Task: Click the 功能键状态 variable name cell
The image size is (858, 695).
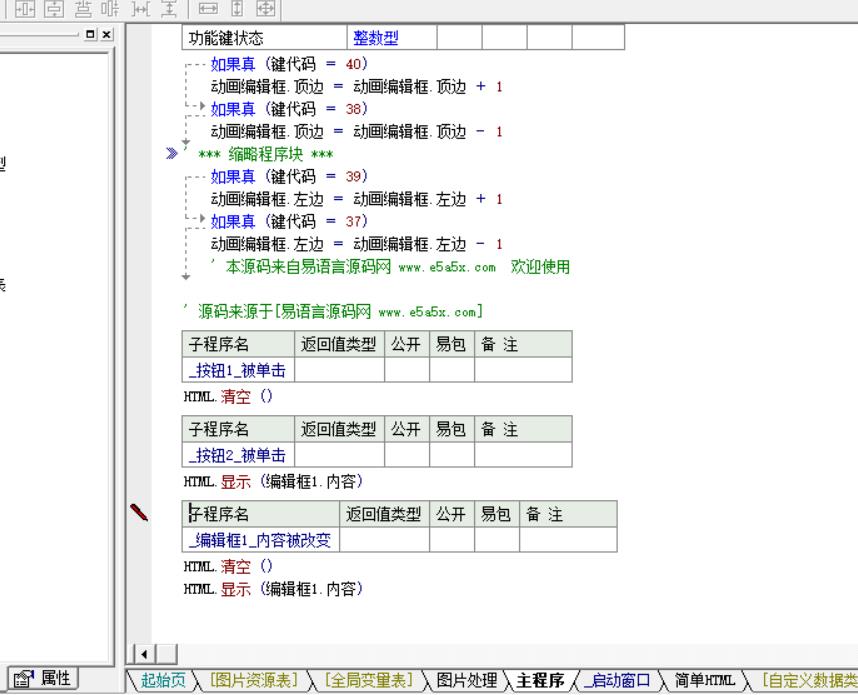Action: point(264,38)
